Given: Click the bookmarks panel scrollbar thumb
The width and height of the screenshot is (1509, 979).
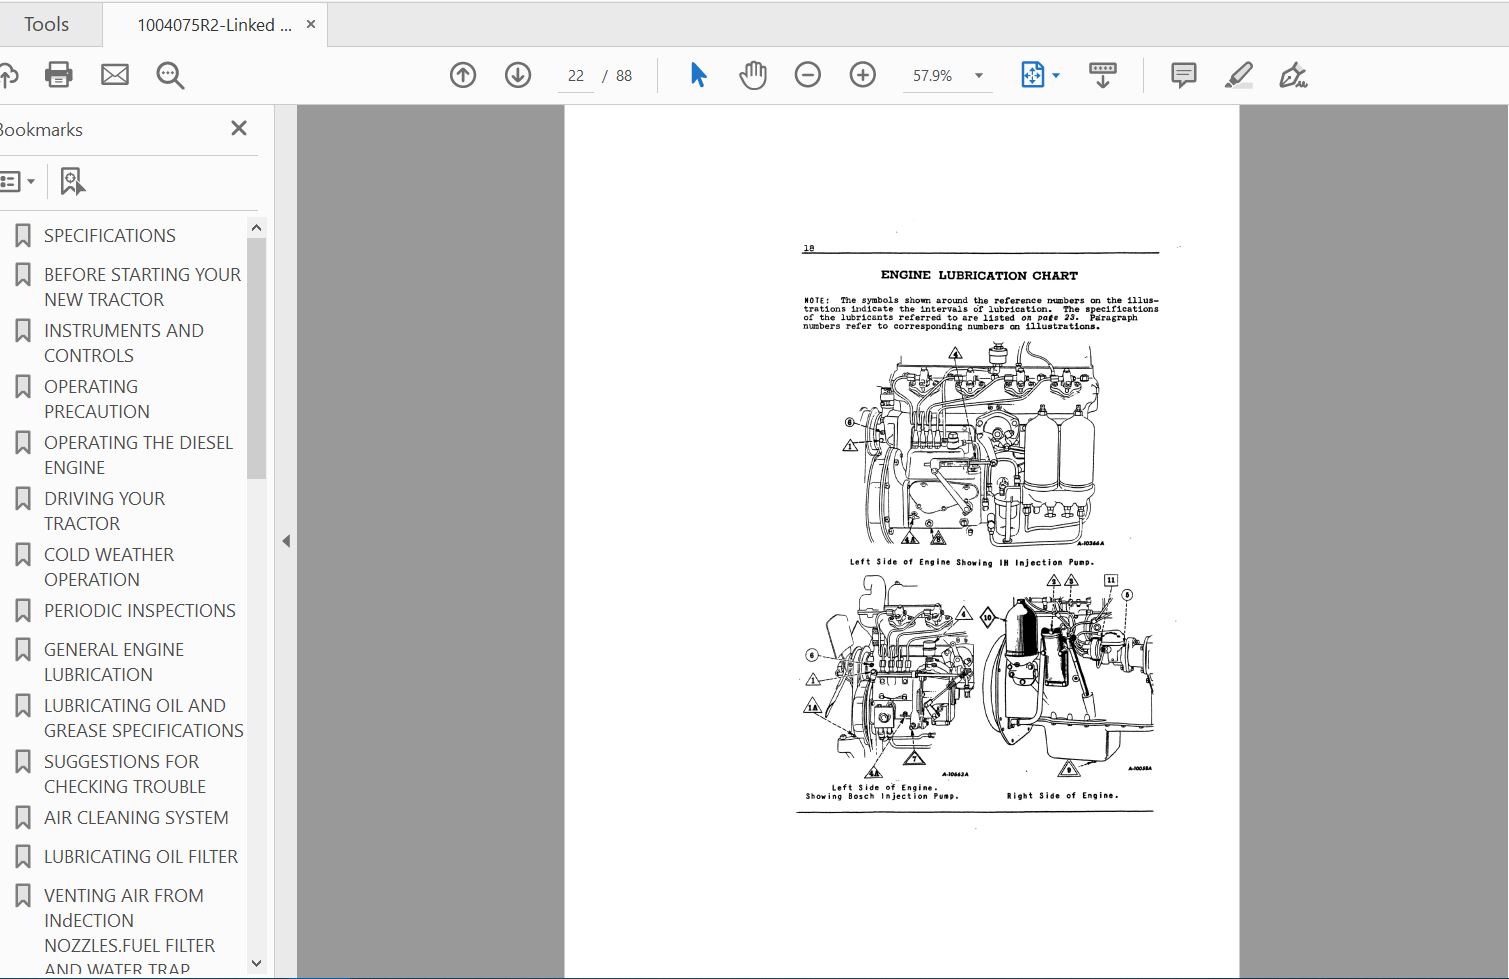Looking at the screenshot, I should tap(256, 358).
